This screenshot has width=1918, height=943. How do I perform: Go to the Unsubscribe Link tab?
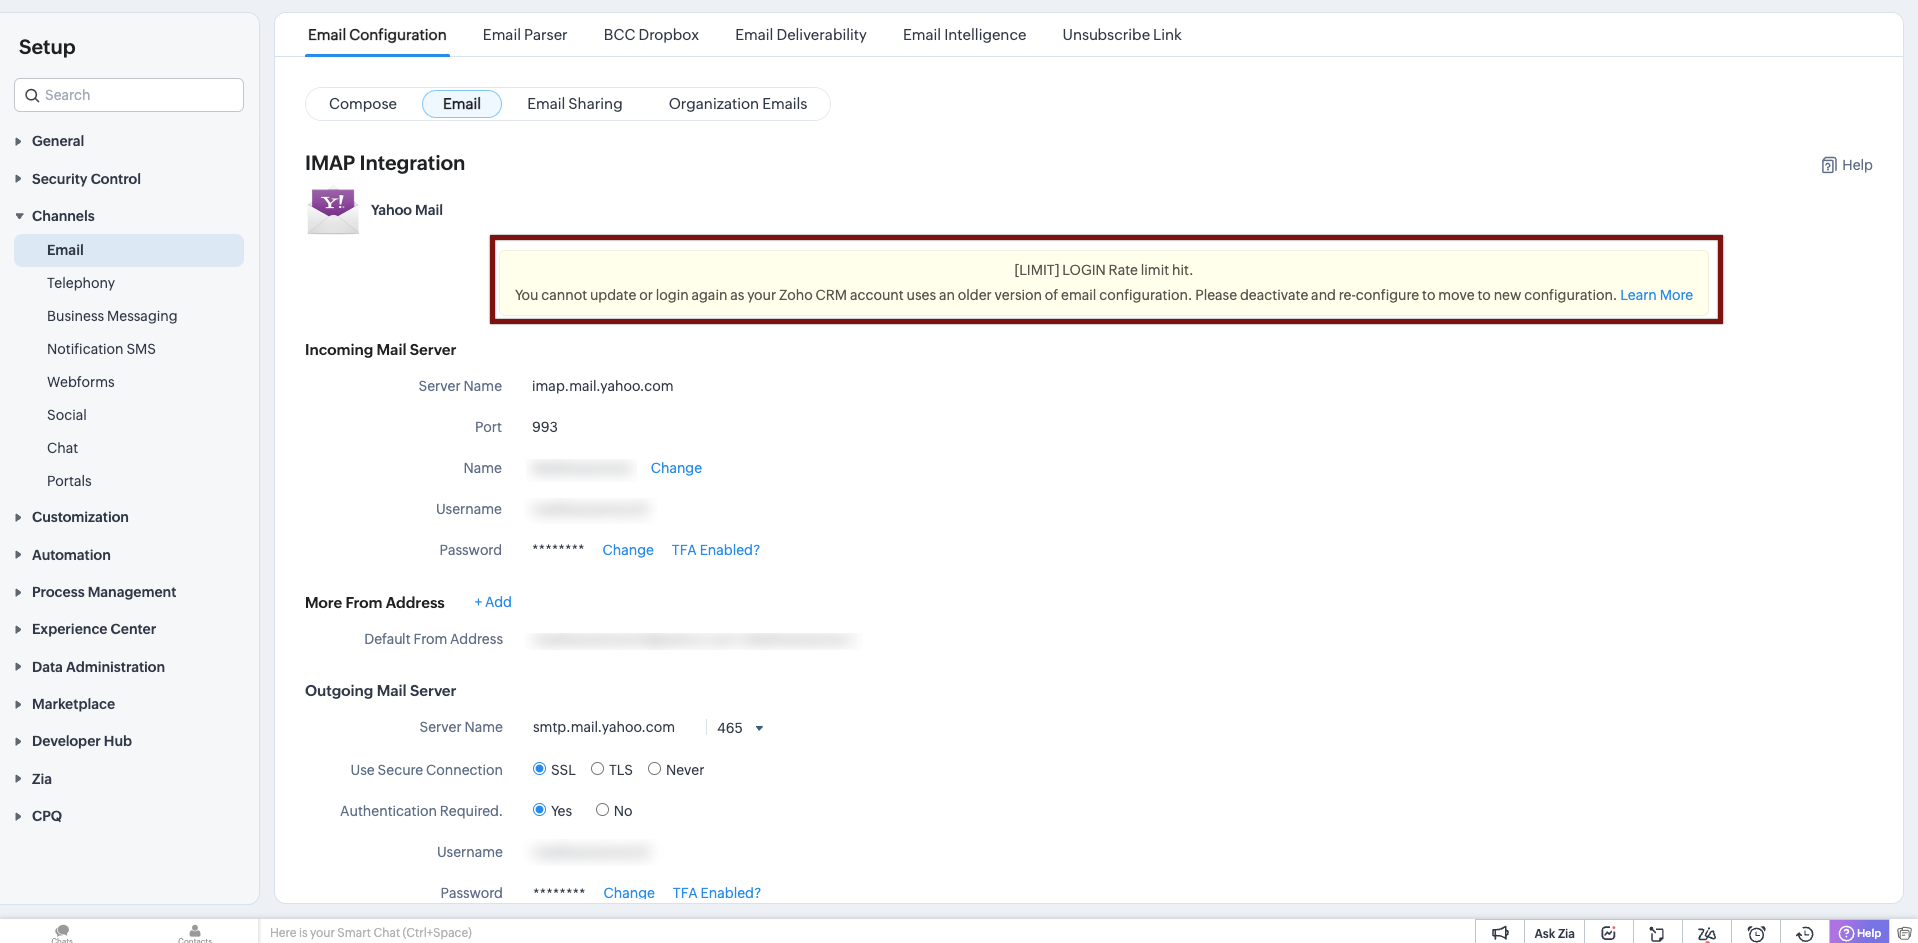coord(1122,35)
